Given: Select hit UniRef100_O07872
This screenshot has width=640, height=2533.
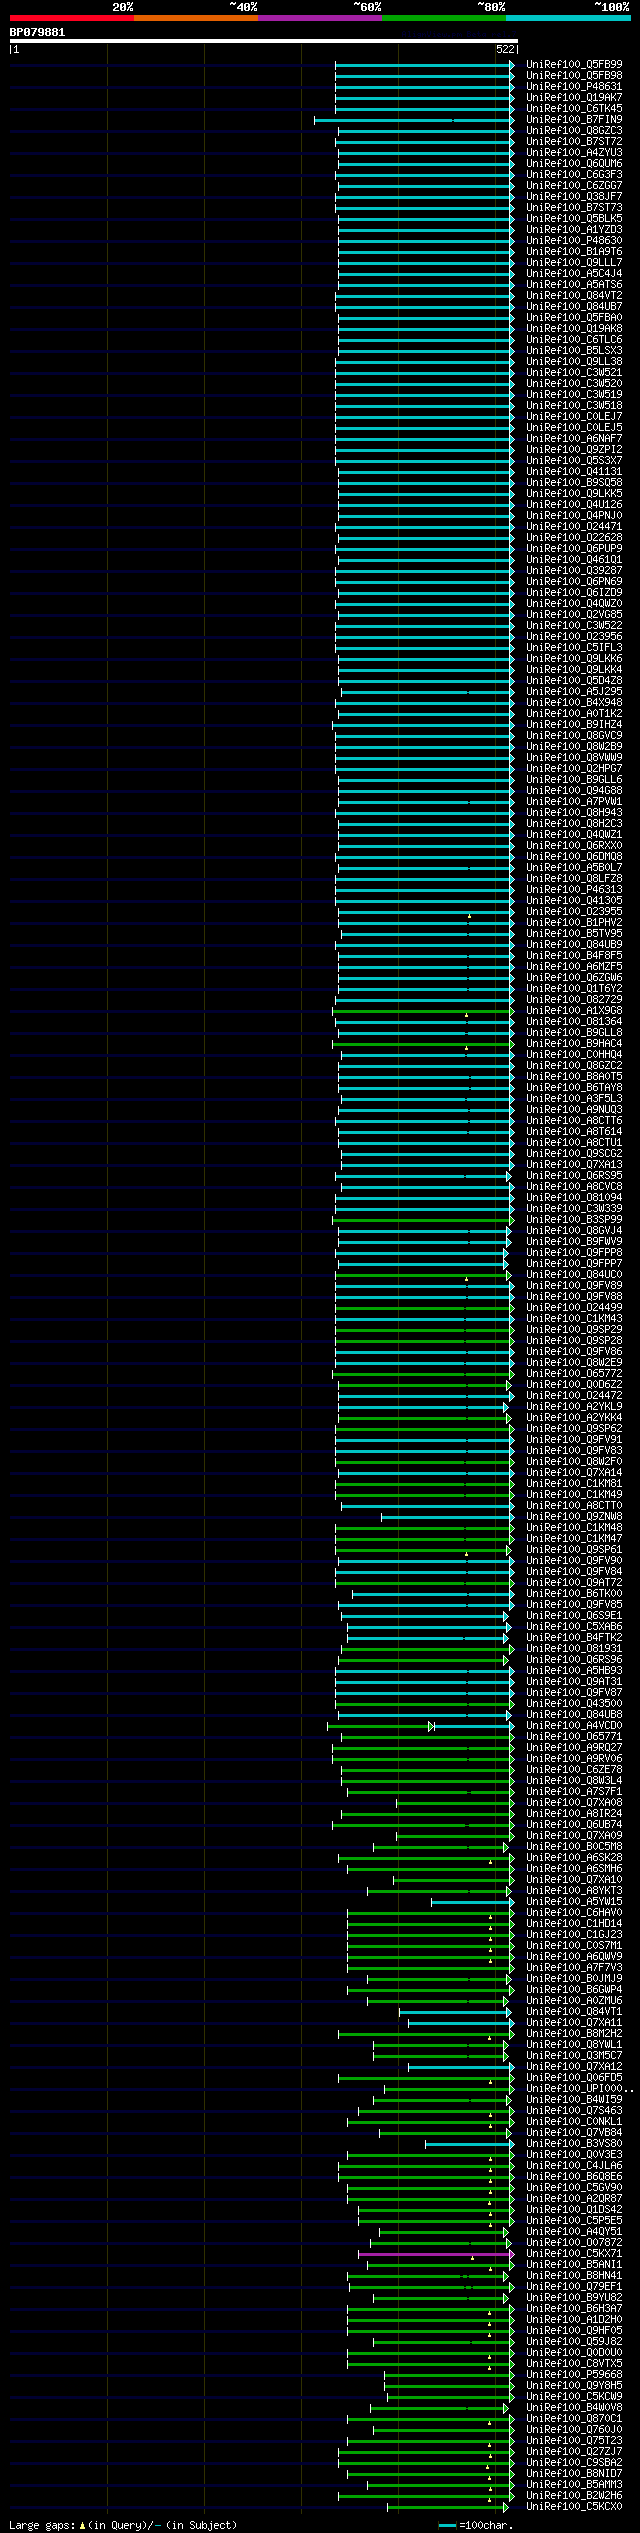Looking at the screenshot, I should click(574, 2242).
